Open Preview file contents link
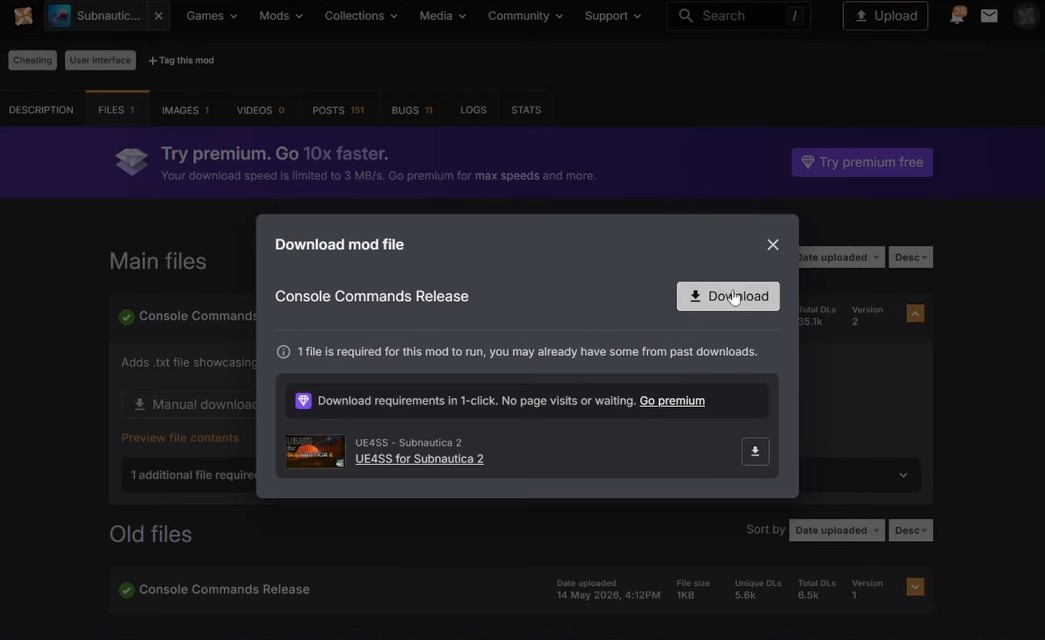 (180, 438)
